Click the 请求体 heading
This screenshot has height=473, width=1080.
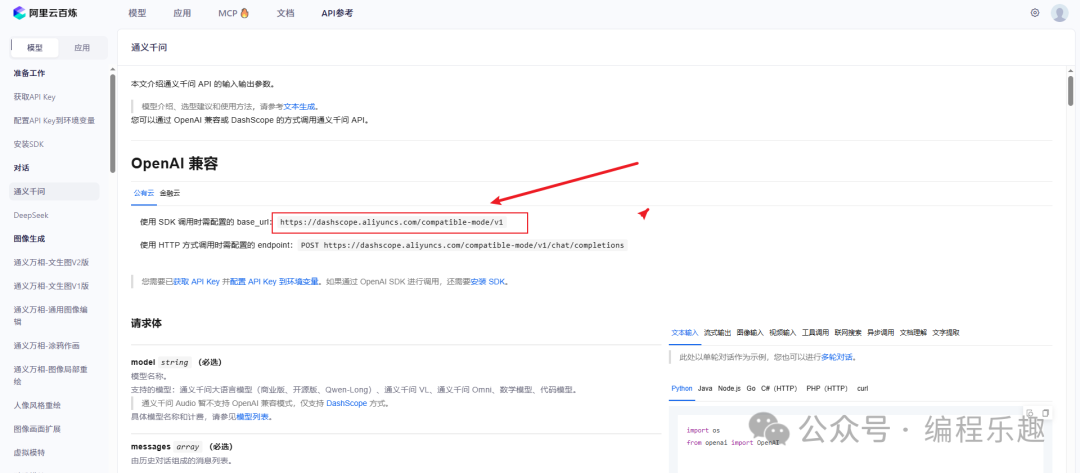pyautogui.click(x=146, y=323)
